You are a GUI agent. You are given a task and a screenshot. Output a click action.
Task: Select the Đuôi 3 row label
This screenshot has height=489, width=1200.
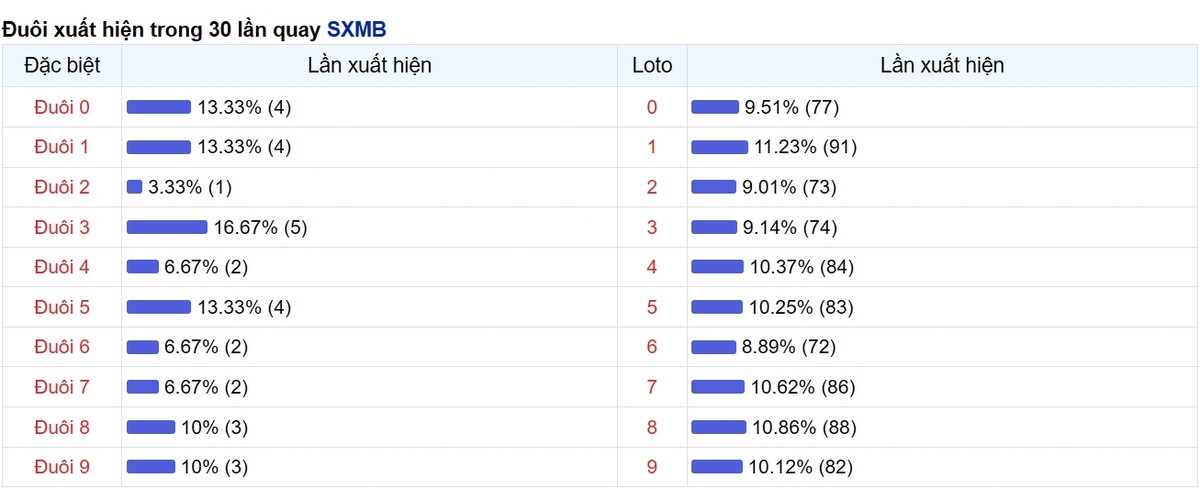(61, 227)
